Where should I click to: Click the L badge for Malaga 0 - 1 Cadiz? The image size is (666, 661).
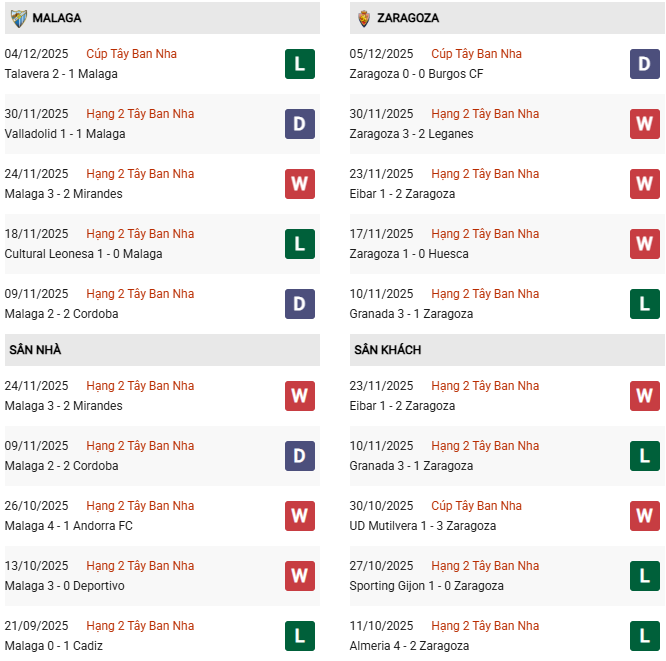tap(299, 636)
